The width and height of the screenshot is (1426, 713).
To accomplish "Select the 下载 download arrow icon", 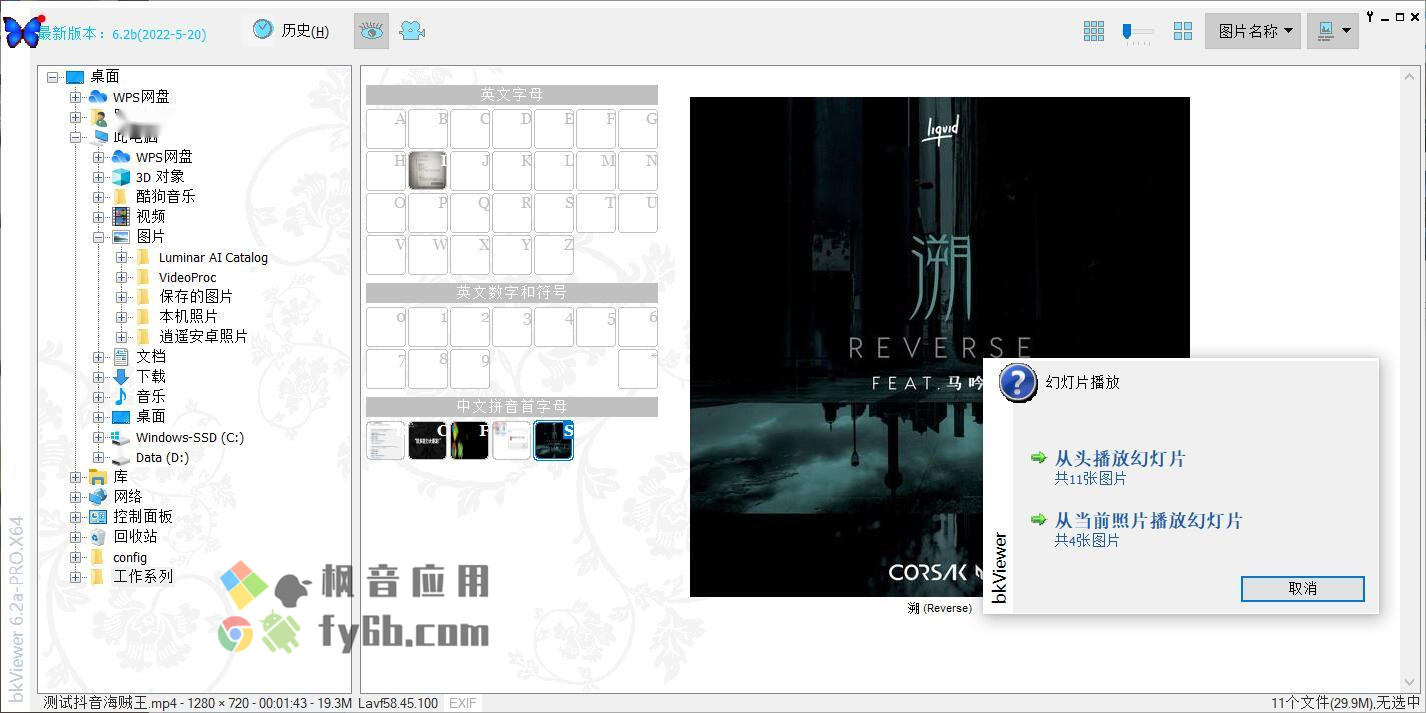I will pyautogui.click(x=121, y=377).
